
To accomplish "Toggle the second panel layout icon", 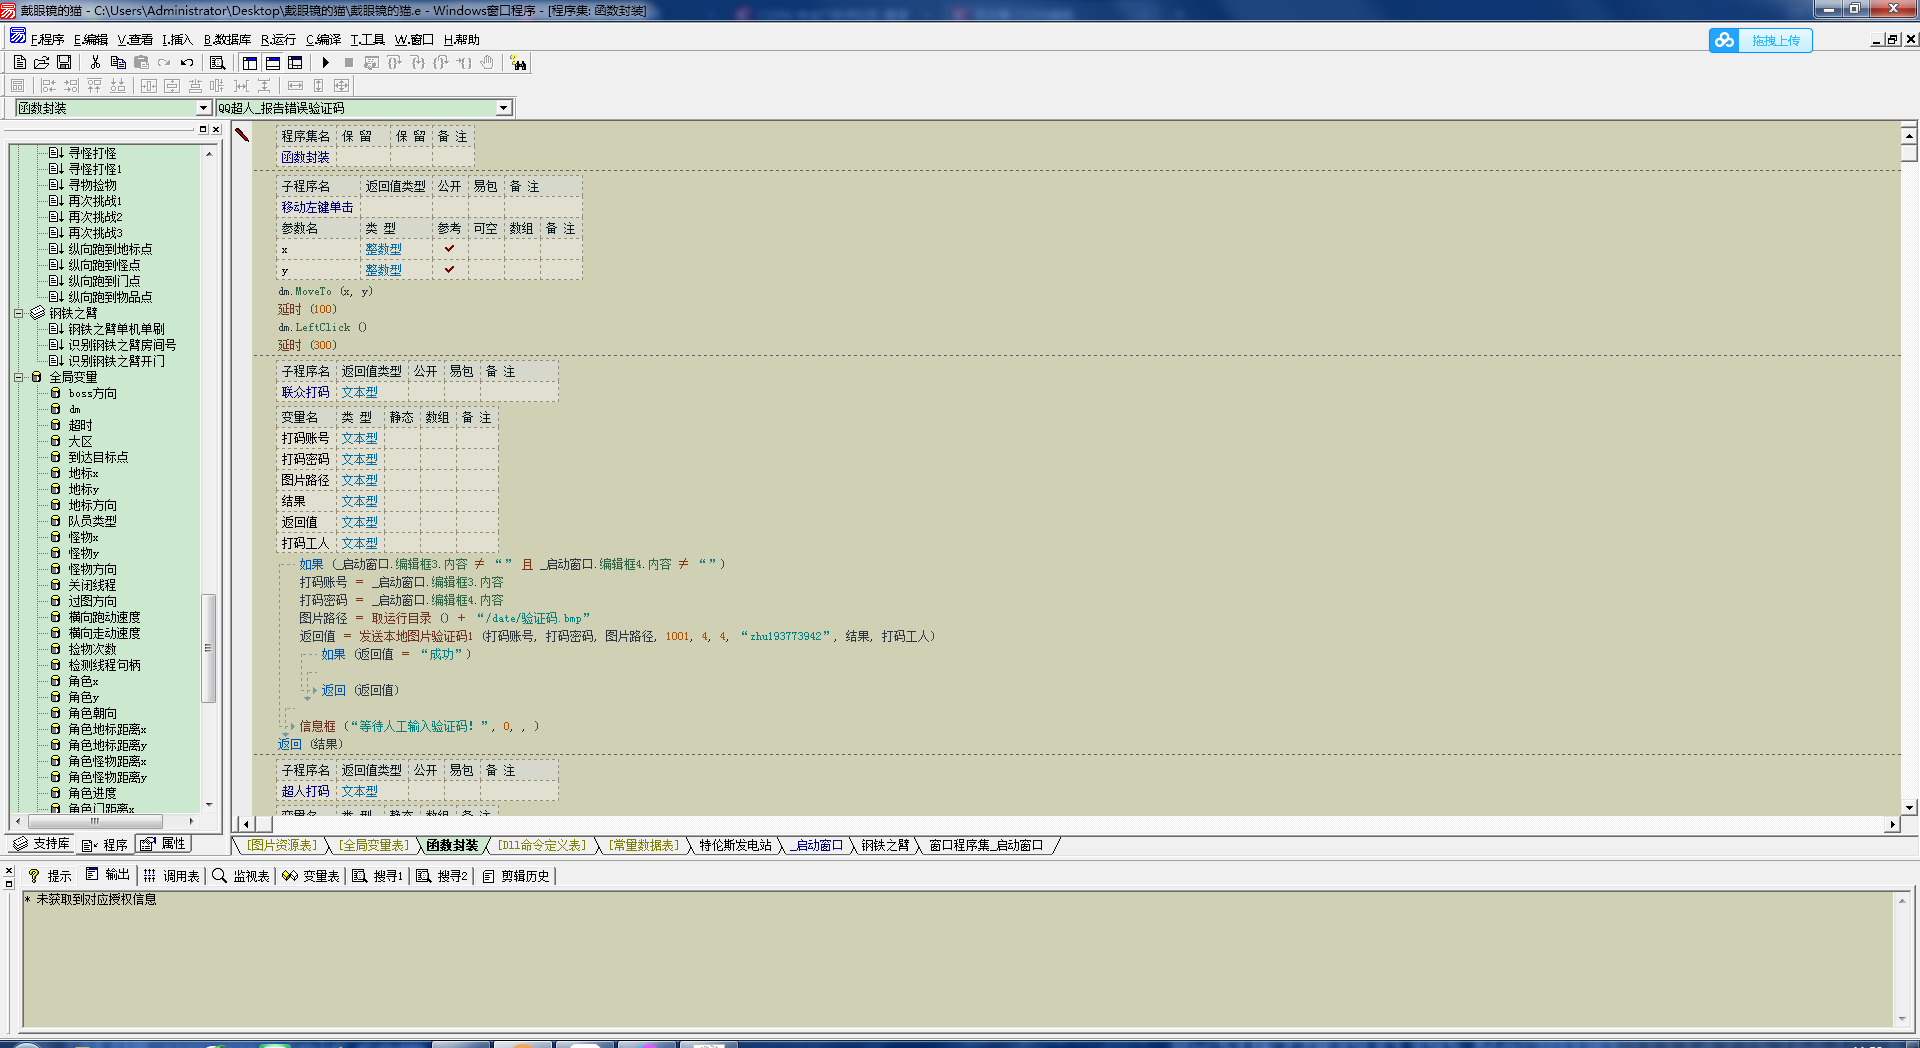I will (x=273, y=63).
